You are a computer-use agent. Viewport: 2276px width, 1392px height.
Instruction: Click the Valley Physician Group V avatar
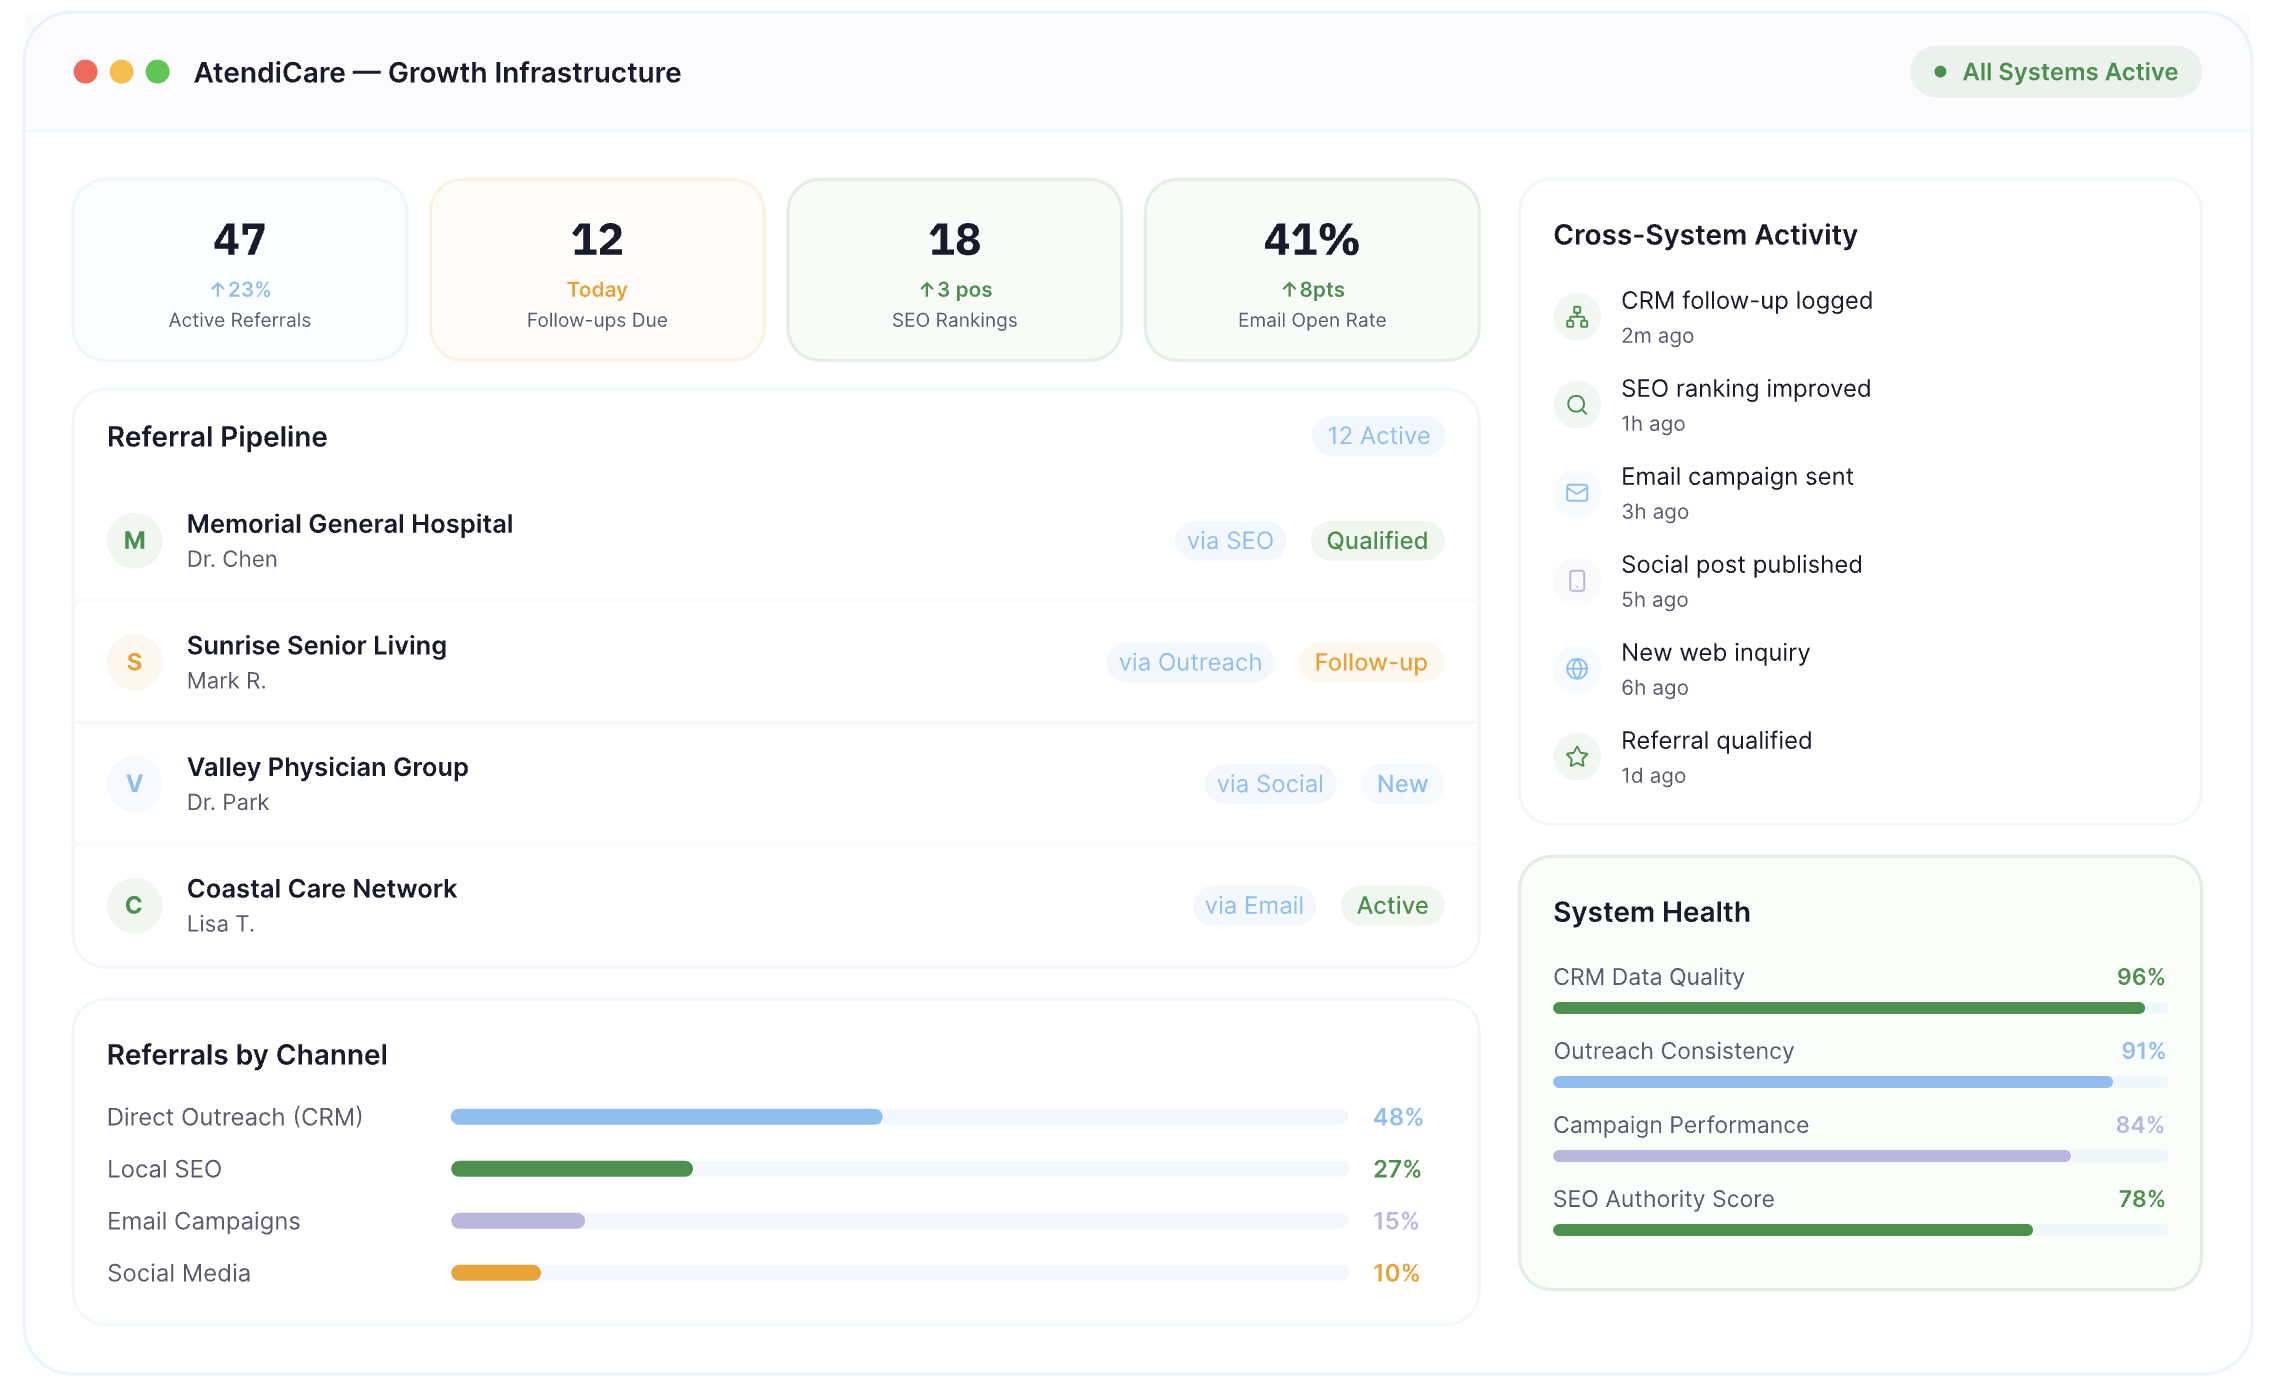(x=135, y=784)
